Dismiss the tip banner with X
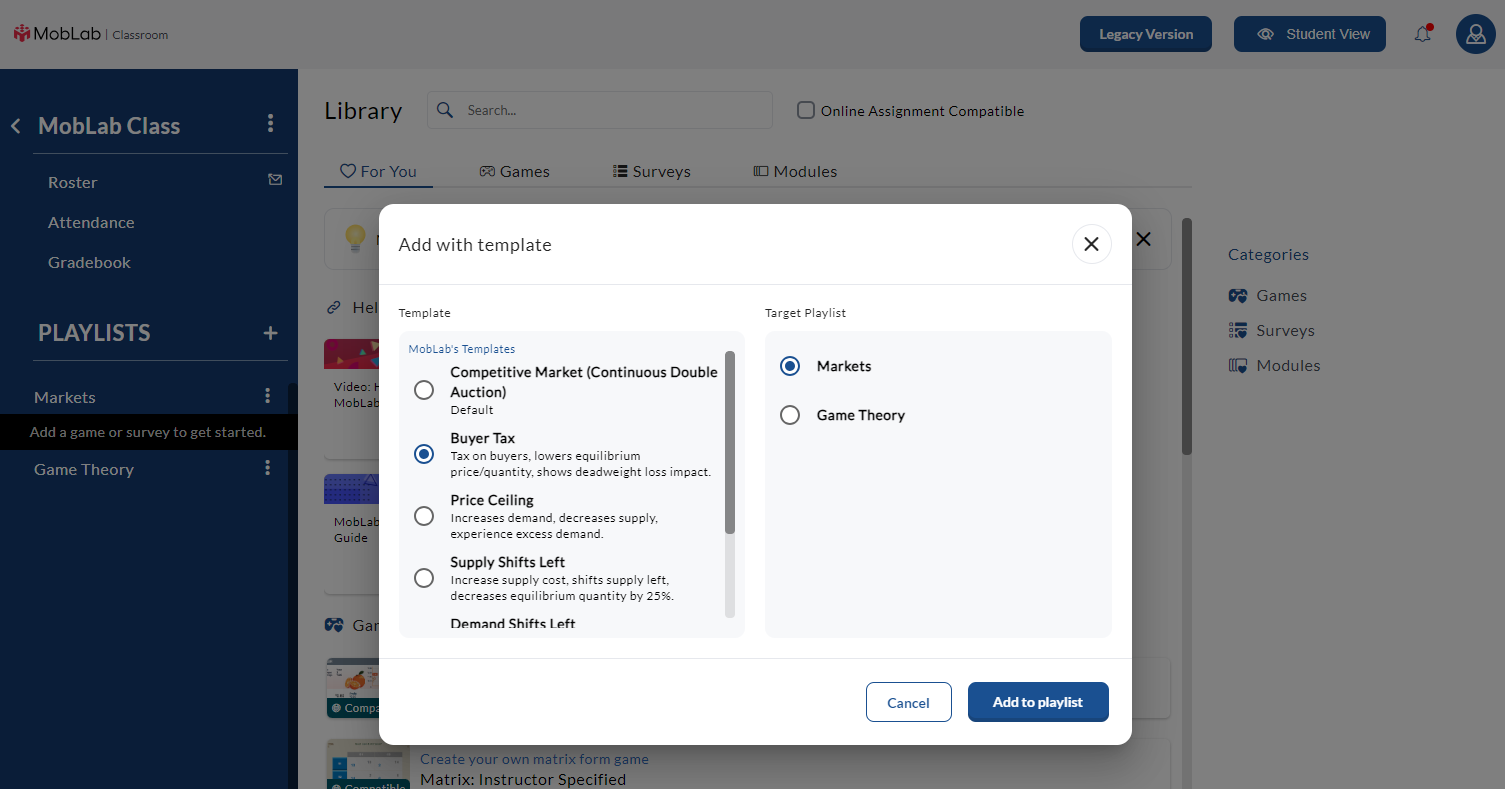 pos(1144,239)
